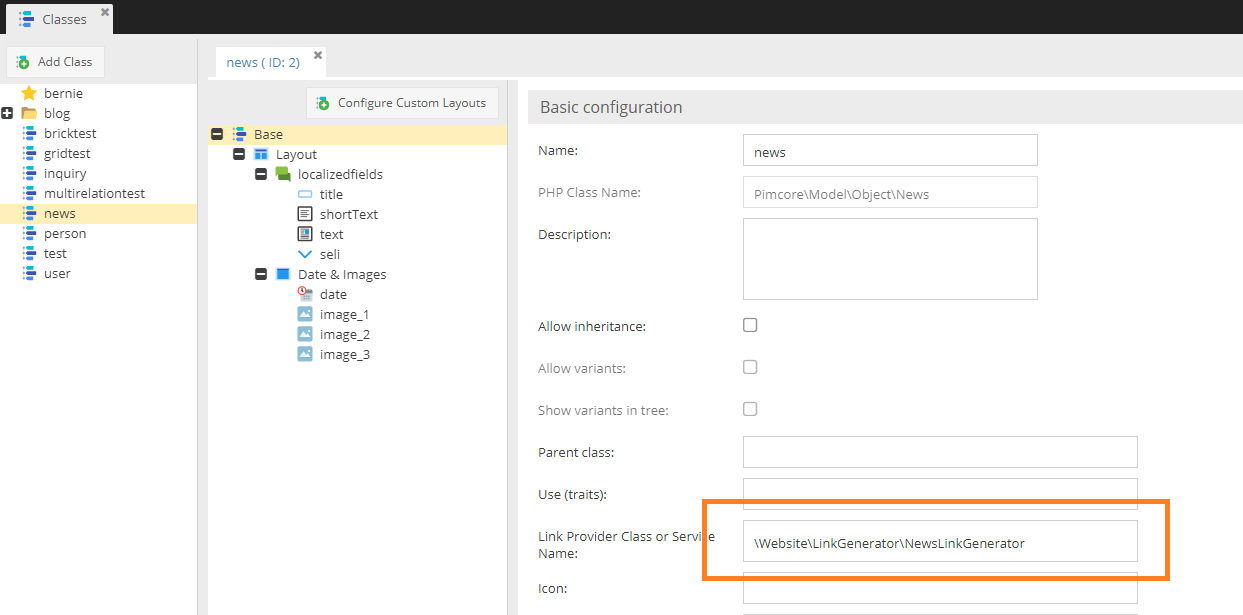Click the date field calendar icon
Viewport: 1243px width, 615px height.
click(x=305, y=294)
